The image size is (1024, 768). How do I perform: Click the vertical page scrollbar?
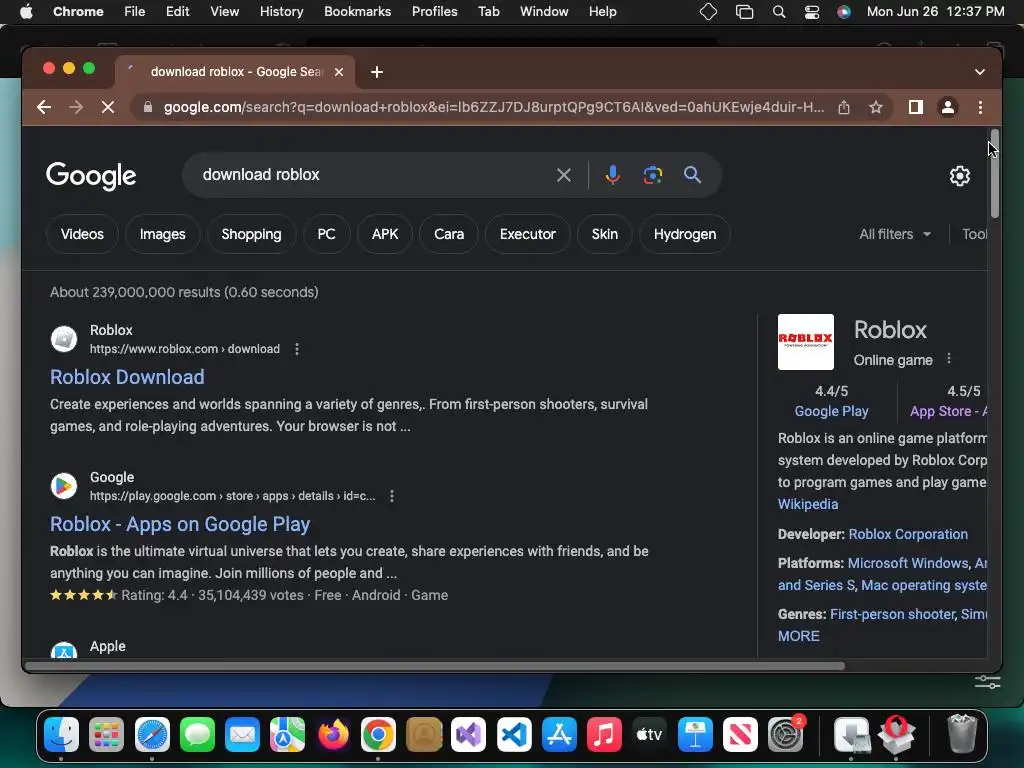tap(994, 174)
